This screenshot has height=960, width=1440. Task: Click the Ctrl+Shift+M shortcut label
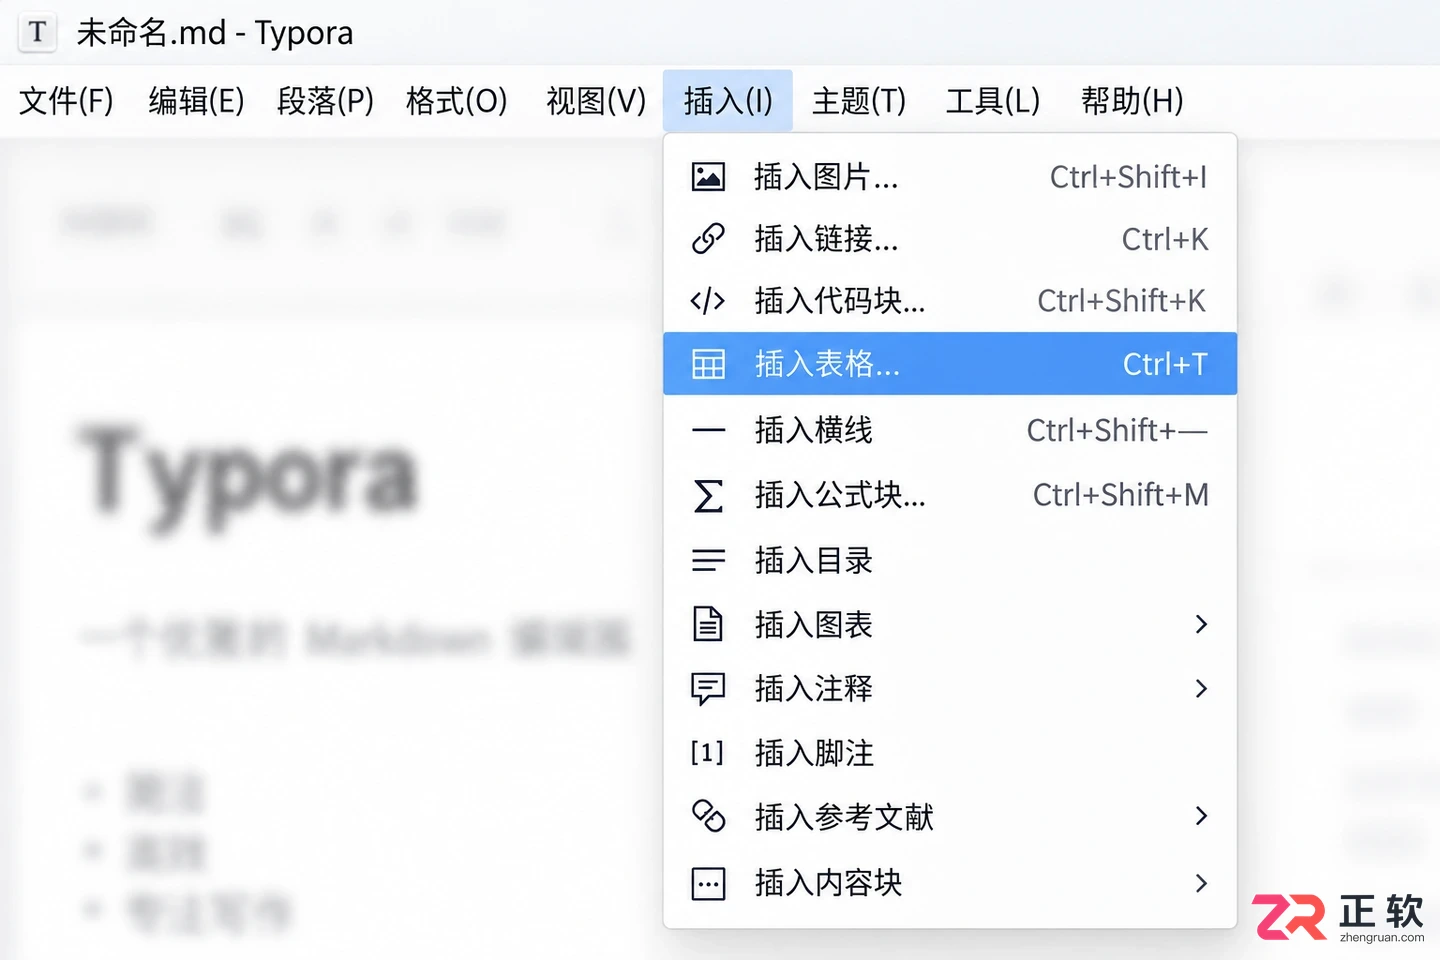[x=1120, y=495]
